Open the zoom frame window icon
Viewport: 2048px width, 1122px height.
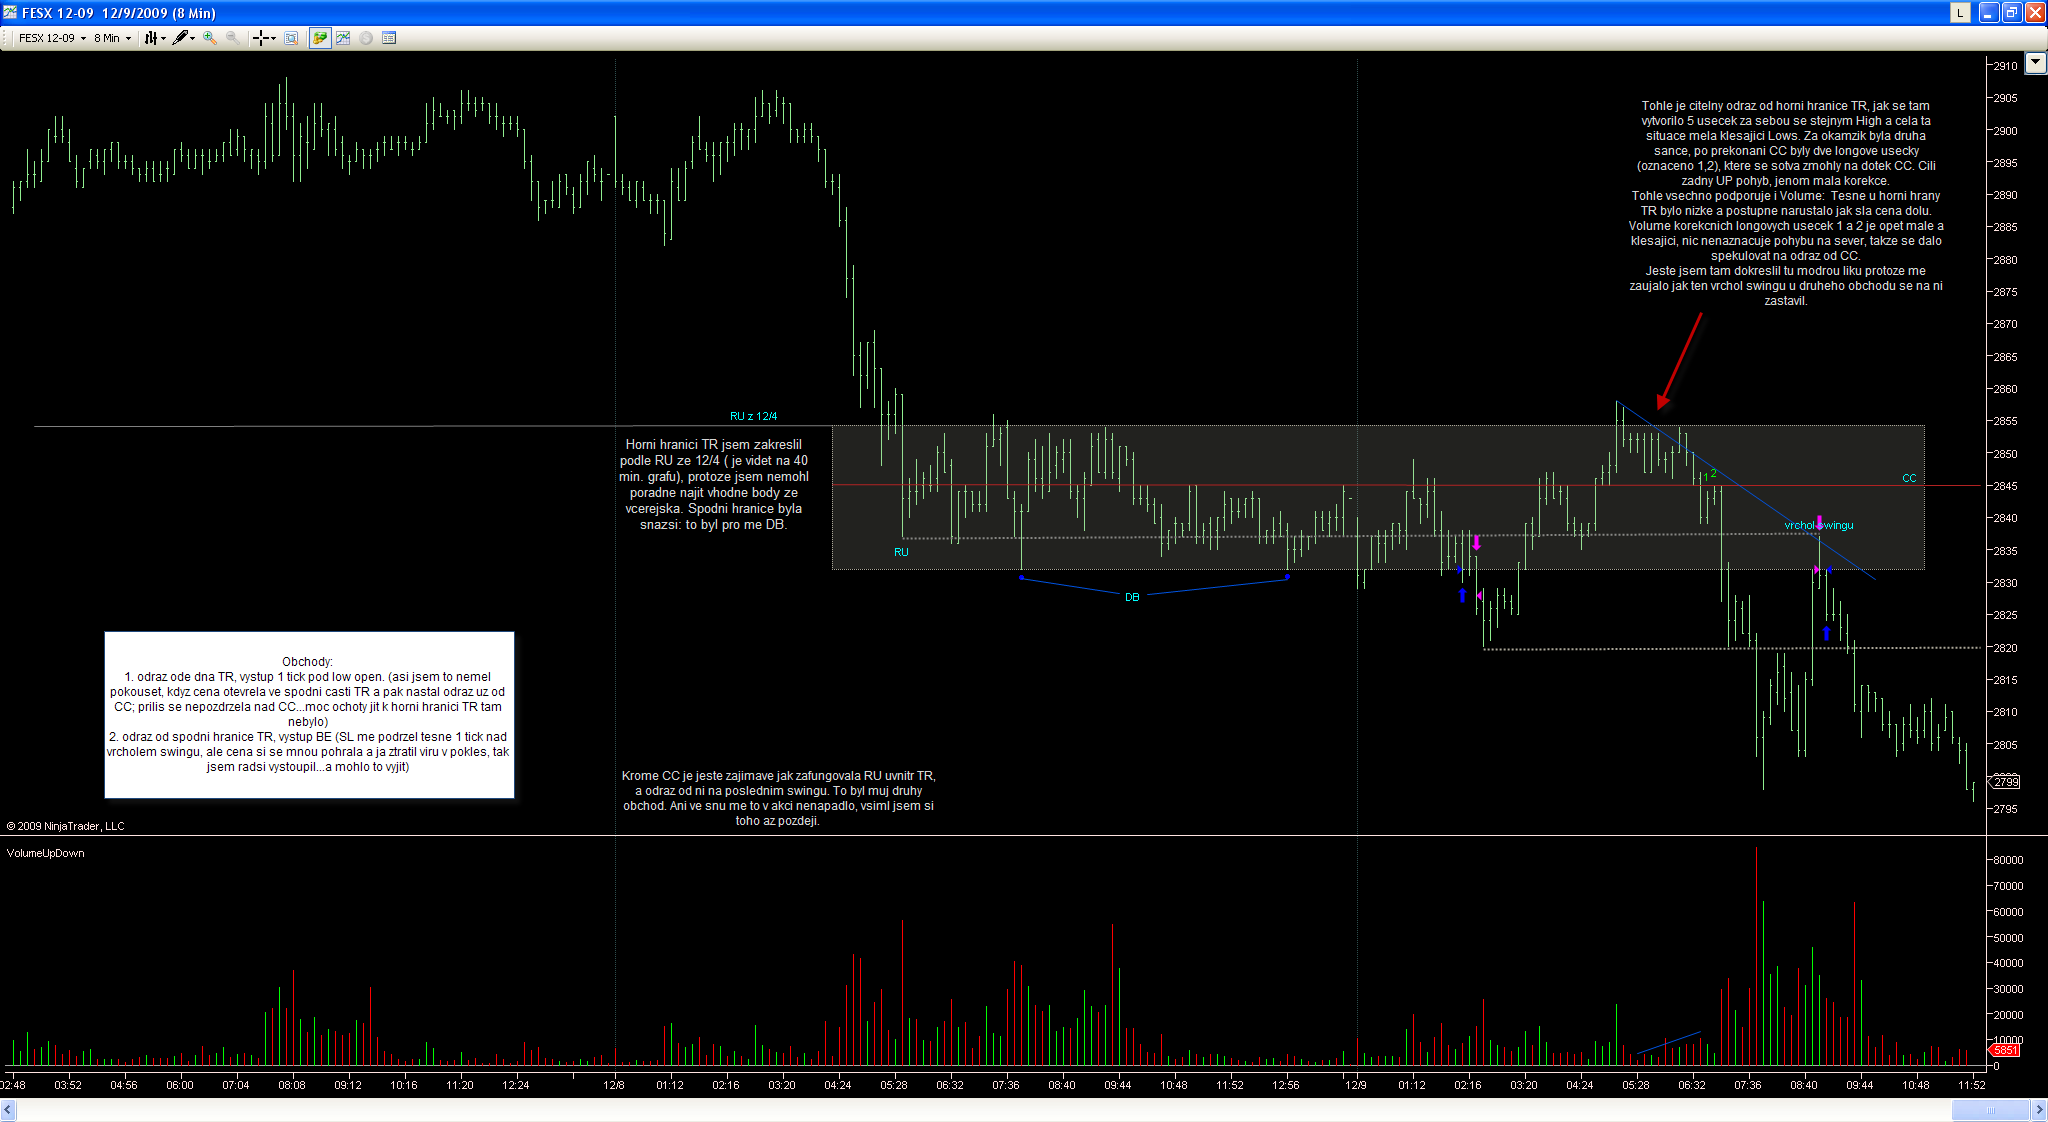[291, 38]
